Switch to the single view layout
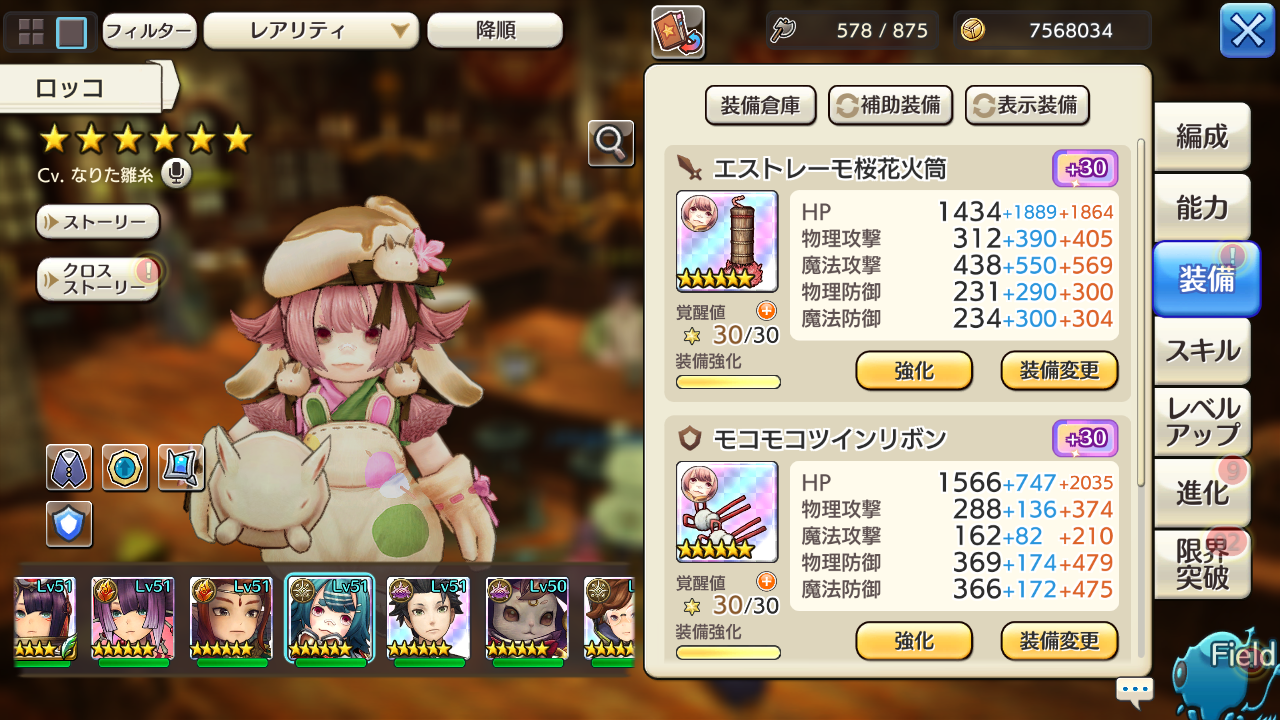1280x720 pixels. [x=71, y=32]
